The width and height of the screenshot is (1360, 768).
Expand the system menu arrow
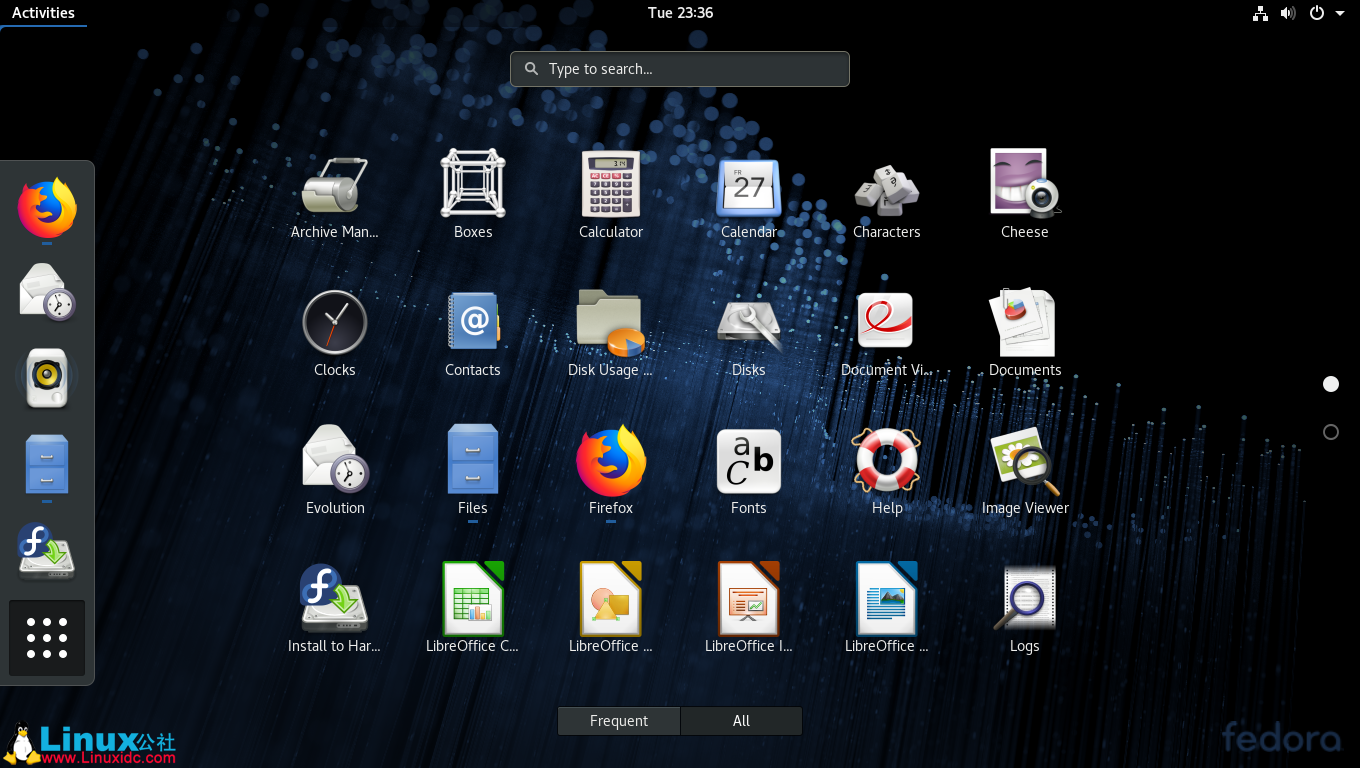(1340, 13)
